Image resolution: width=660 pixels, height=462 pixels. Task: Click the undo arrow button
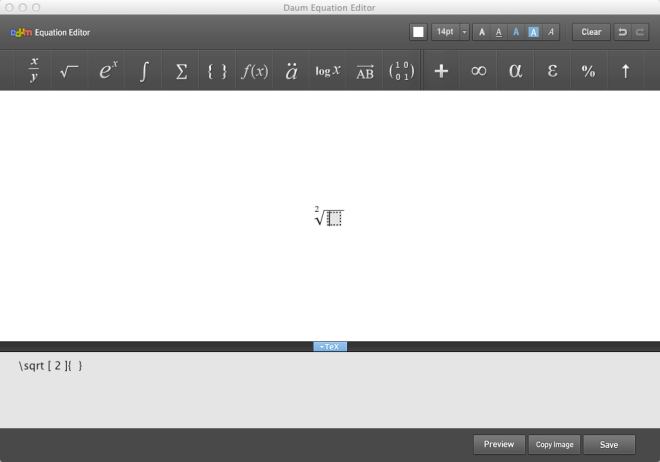(x=622, y=32)
